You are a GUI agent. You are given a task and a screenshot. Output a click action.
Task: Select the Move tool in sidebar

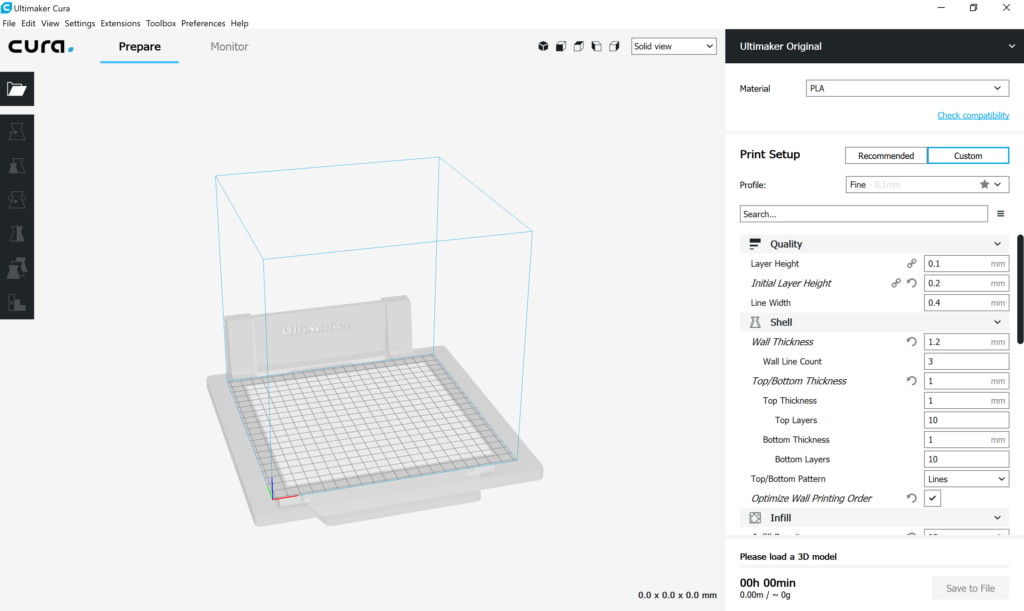(x=16, y=131)
